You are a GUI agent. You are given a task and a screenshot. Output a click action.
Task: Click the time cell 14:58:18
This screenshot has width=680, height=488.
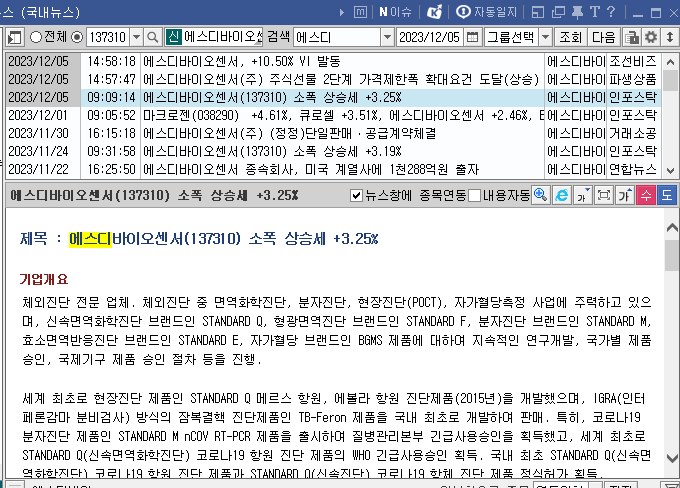tap(111, 62)
